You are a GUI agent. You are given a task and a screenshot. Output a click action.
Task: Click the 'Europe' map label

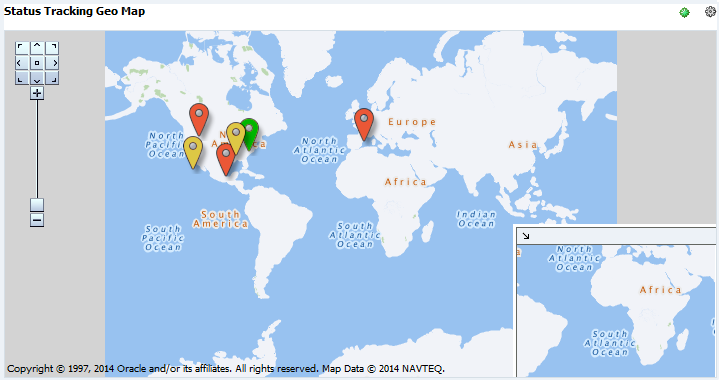[412, 122]
